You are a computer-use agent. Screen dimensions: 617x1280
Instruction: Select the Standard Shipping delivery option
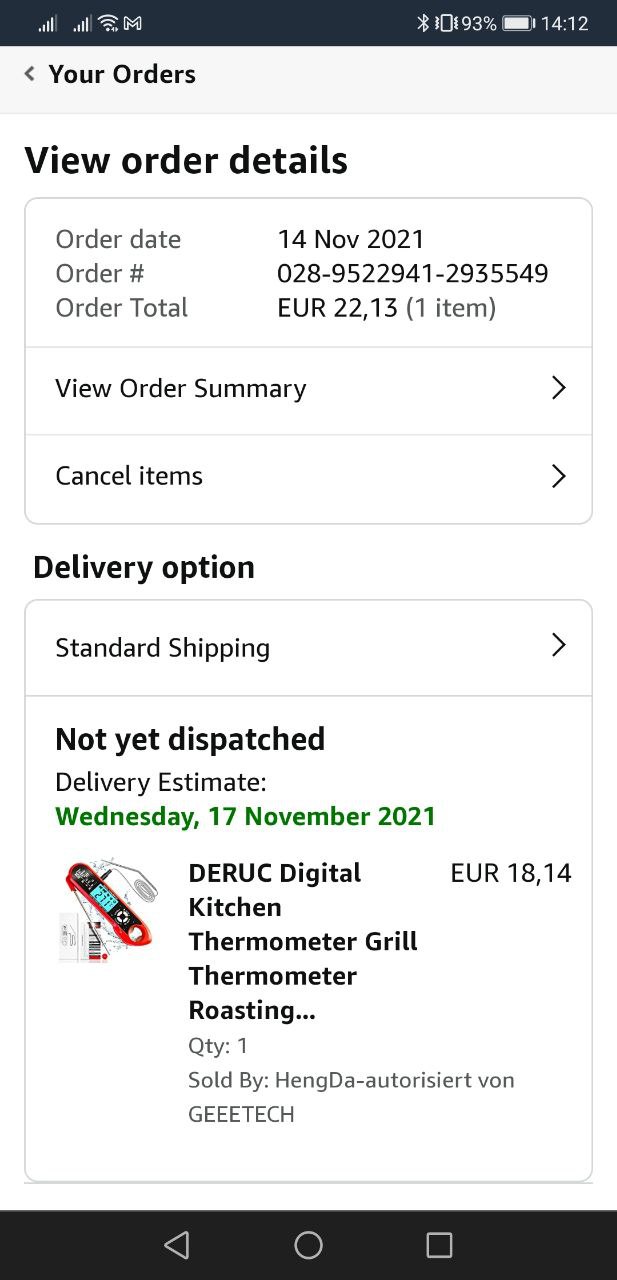pyautogui.click(x=308, y=648)
